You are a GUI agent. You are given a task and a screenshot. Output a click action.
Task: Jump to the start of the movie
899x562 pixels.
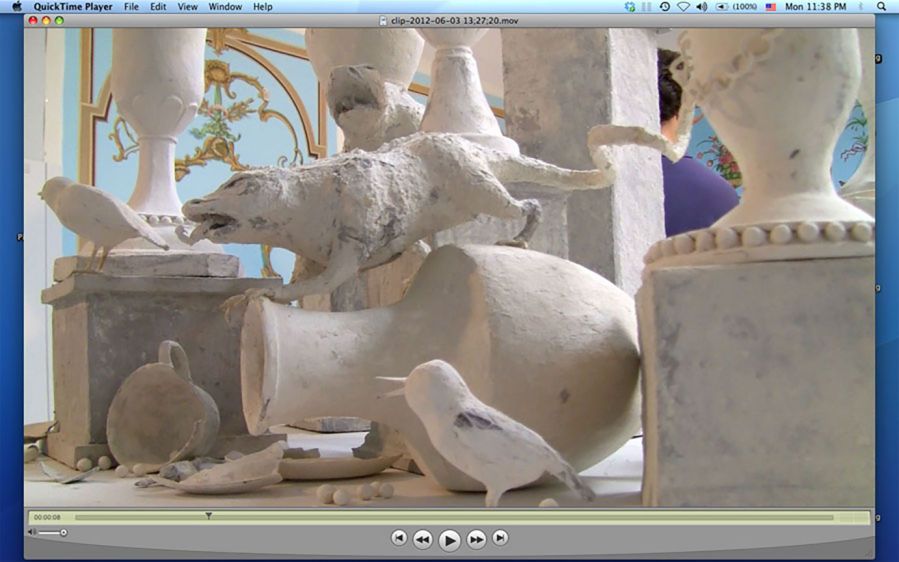point(399,538)
